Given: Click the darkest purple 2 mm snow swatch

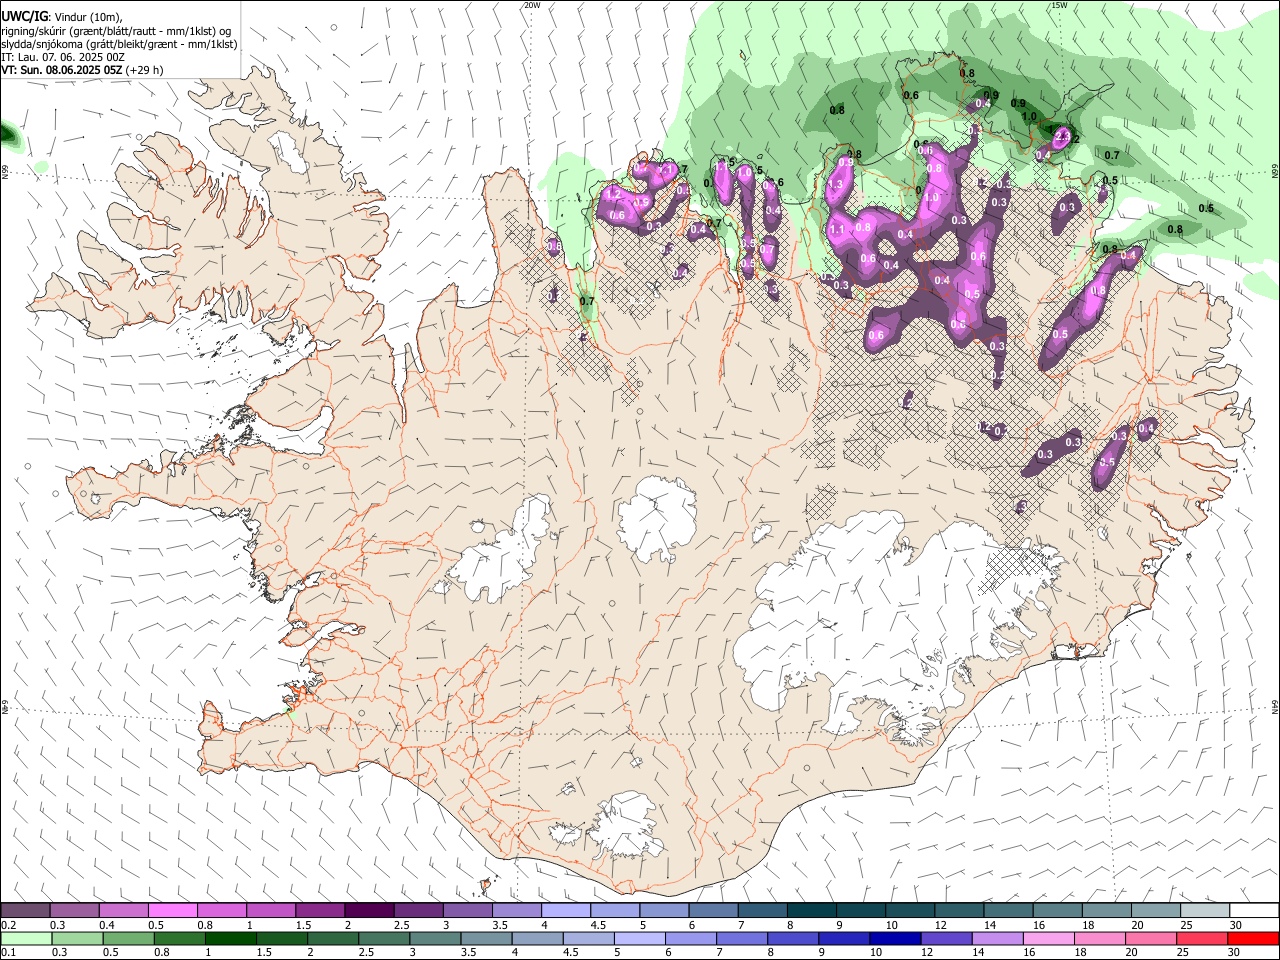Looking at the screenshot, I should pos(369,911).
